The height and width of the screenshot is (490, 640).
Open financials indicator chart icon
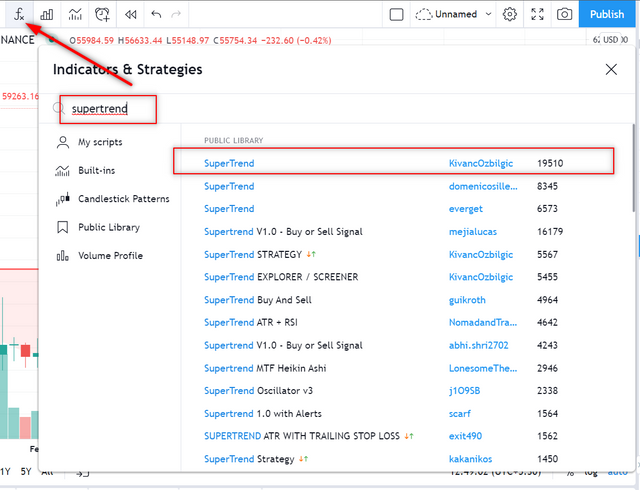[75, 15]
